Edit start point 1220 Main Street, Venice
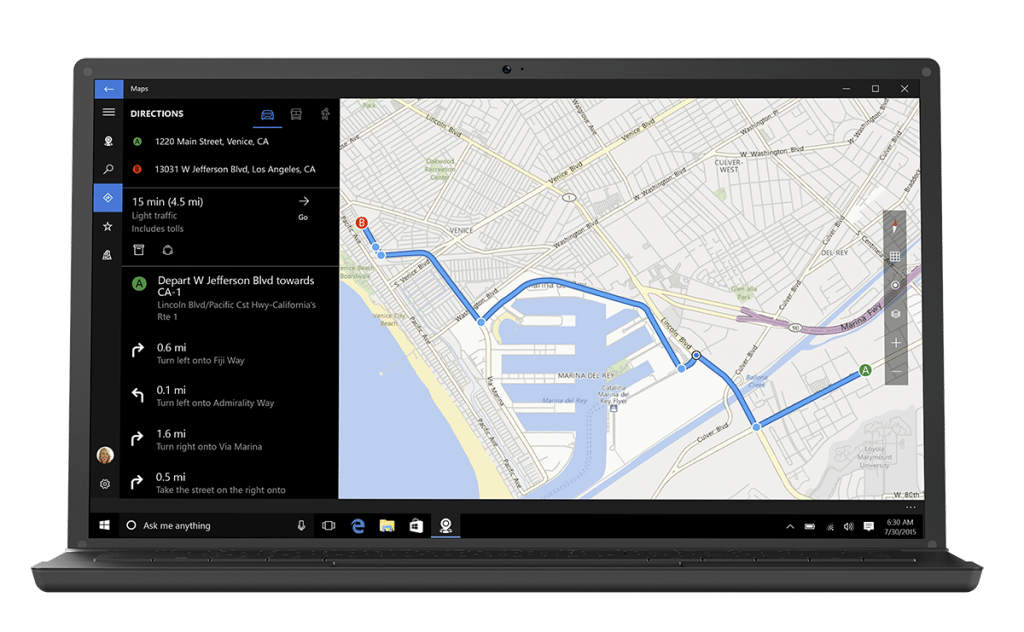 coord(212,141)
